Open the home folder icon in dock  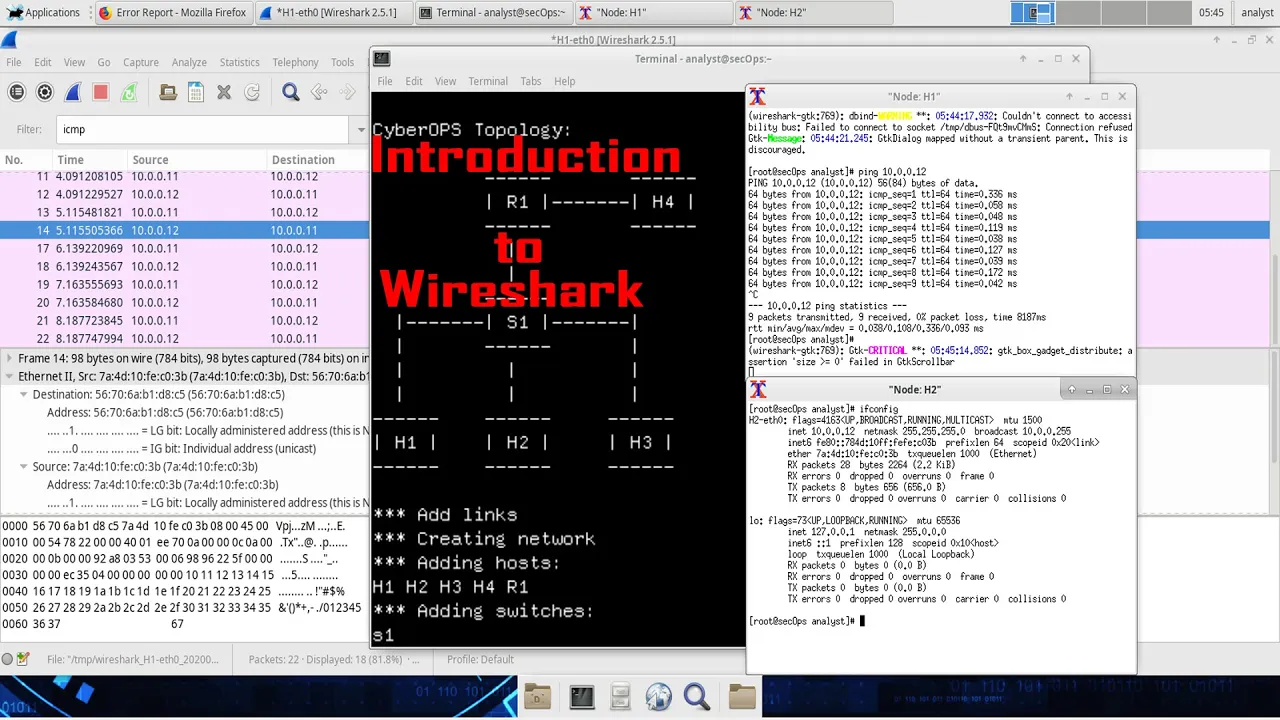(537, 696)
